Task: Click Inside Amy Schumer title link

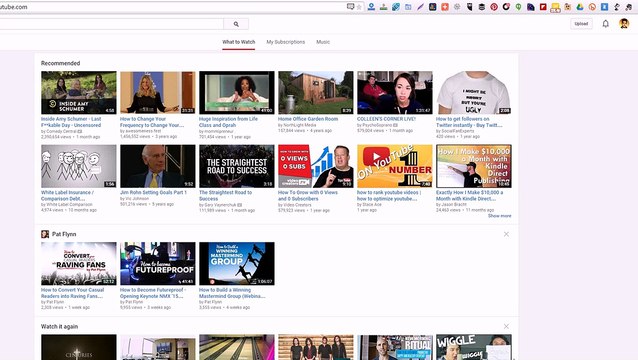Action: tap(71, 122)
